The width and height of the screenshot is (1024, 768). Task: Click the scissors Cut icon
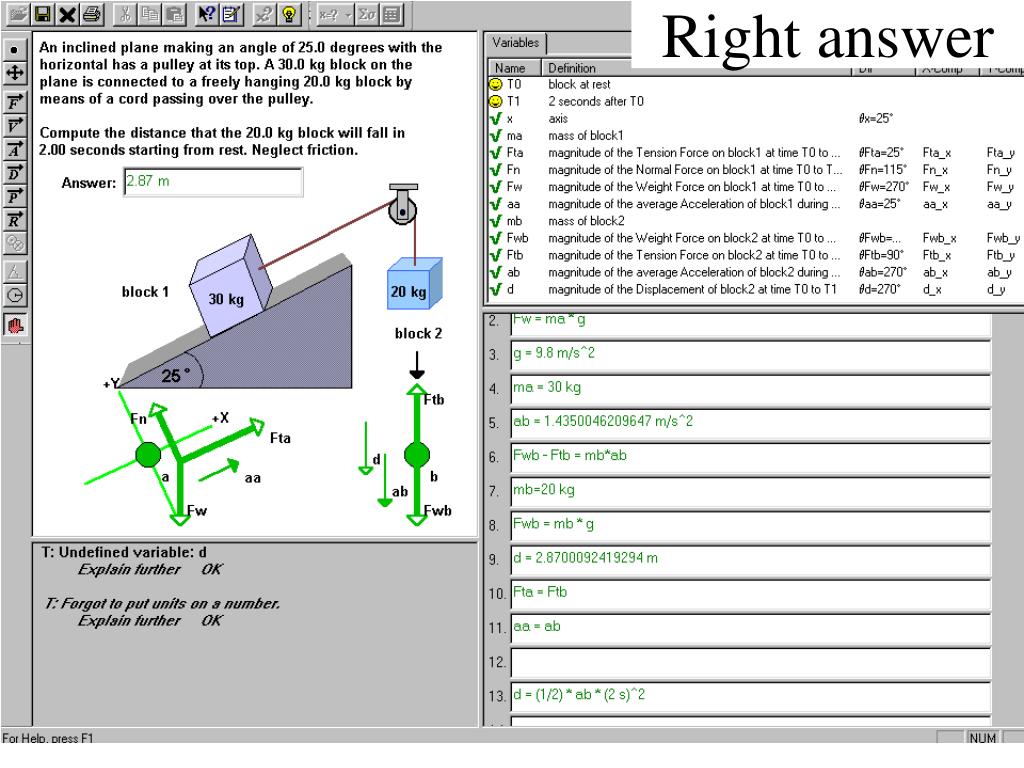pyautogui.click(x=125, y=14)
